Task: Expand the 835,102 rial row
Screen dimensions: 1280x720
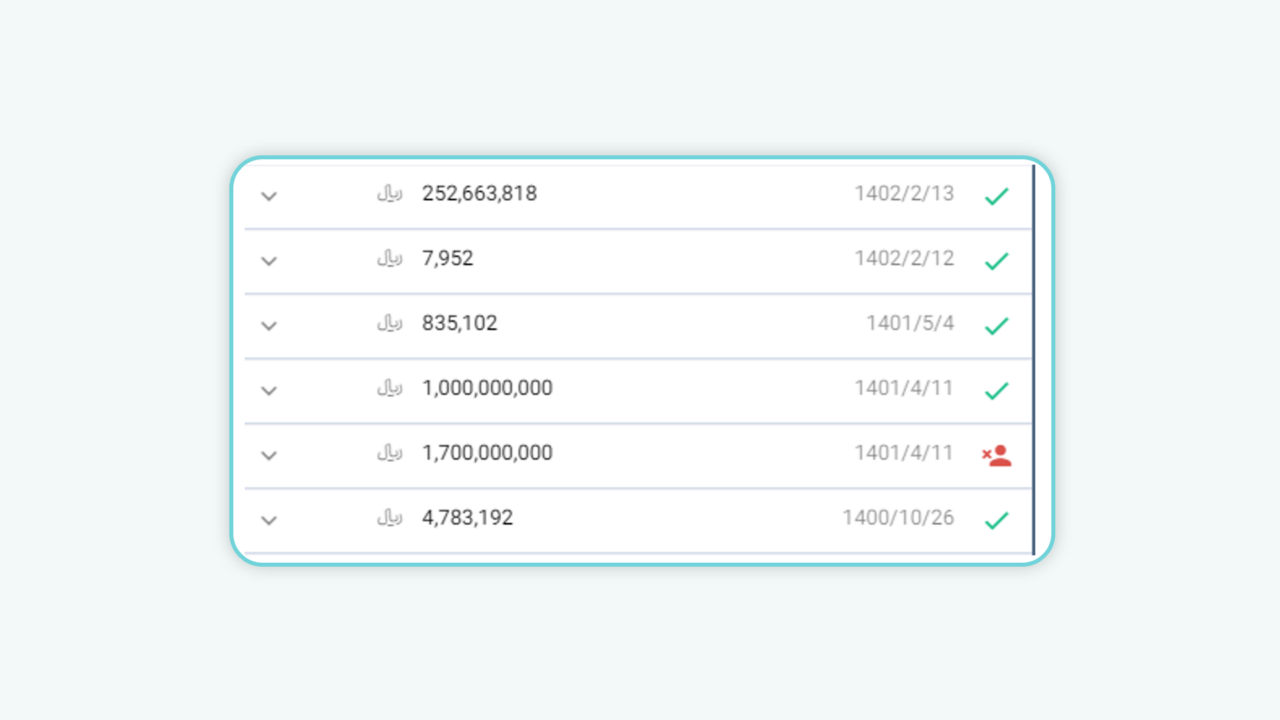Action: click(269, 326)
